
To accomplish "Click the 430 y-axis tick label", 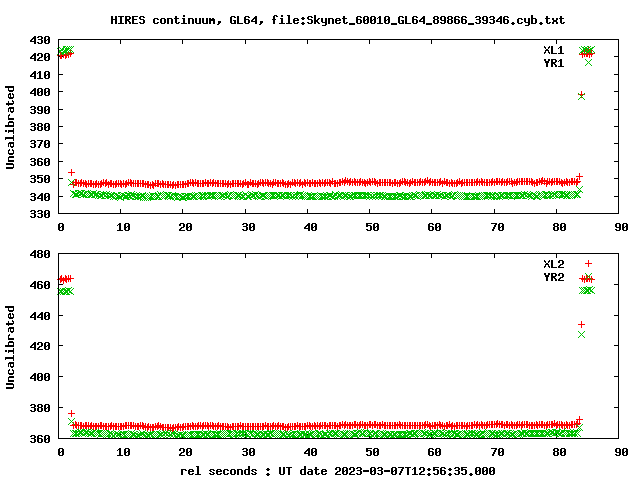I will (x=40, y=40).
